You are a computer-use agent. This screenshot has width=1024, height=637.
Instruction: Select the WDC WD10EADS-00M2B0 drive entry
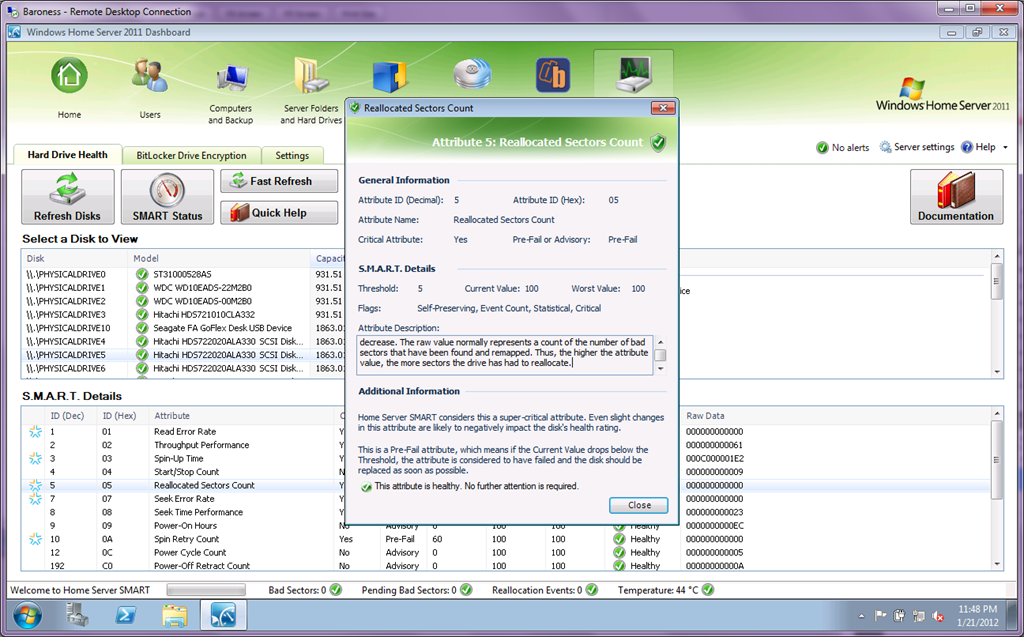202,301
